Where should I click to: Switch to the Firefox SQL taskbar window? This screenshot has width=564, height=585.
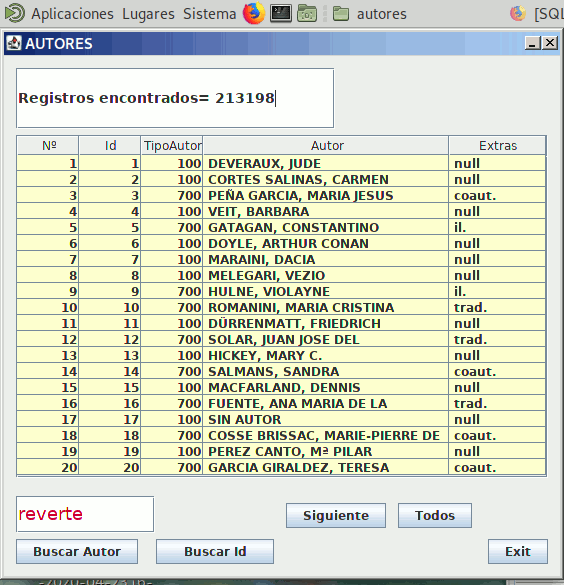[536, 14]
